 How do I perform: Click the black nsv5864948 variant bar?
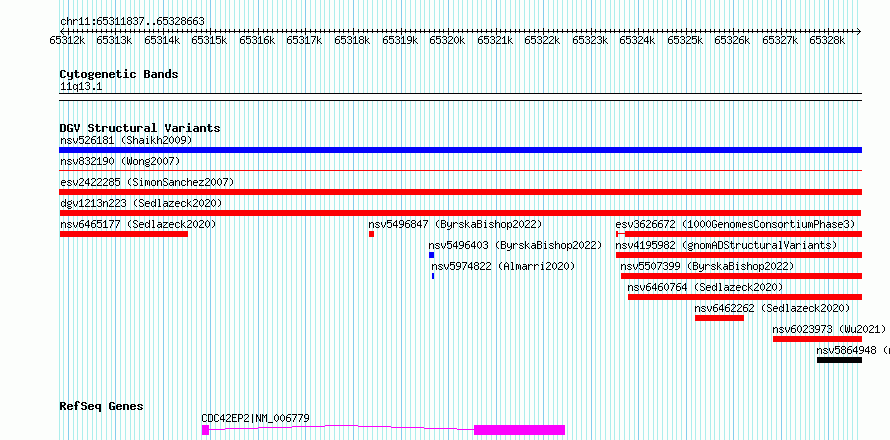(x=839, y=360)
